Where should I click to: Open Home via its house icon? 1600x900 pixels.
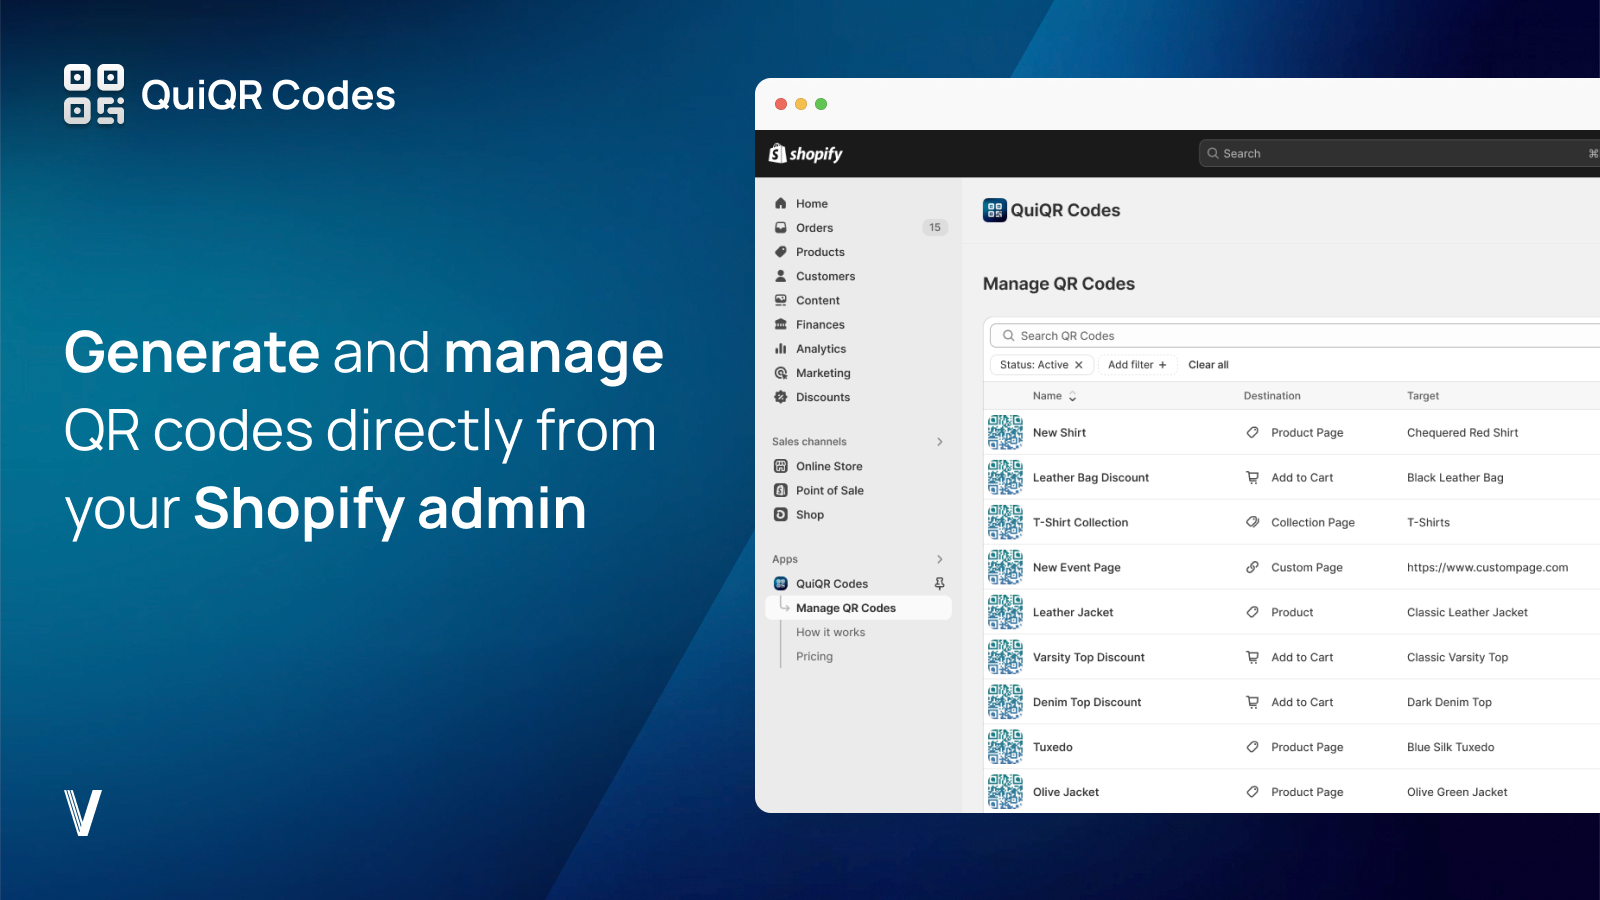click(781, 204)
